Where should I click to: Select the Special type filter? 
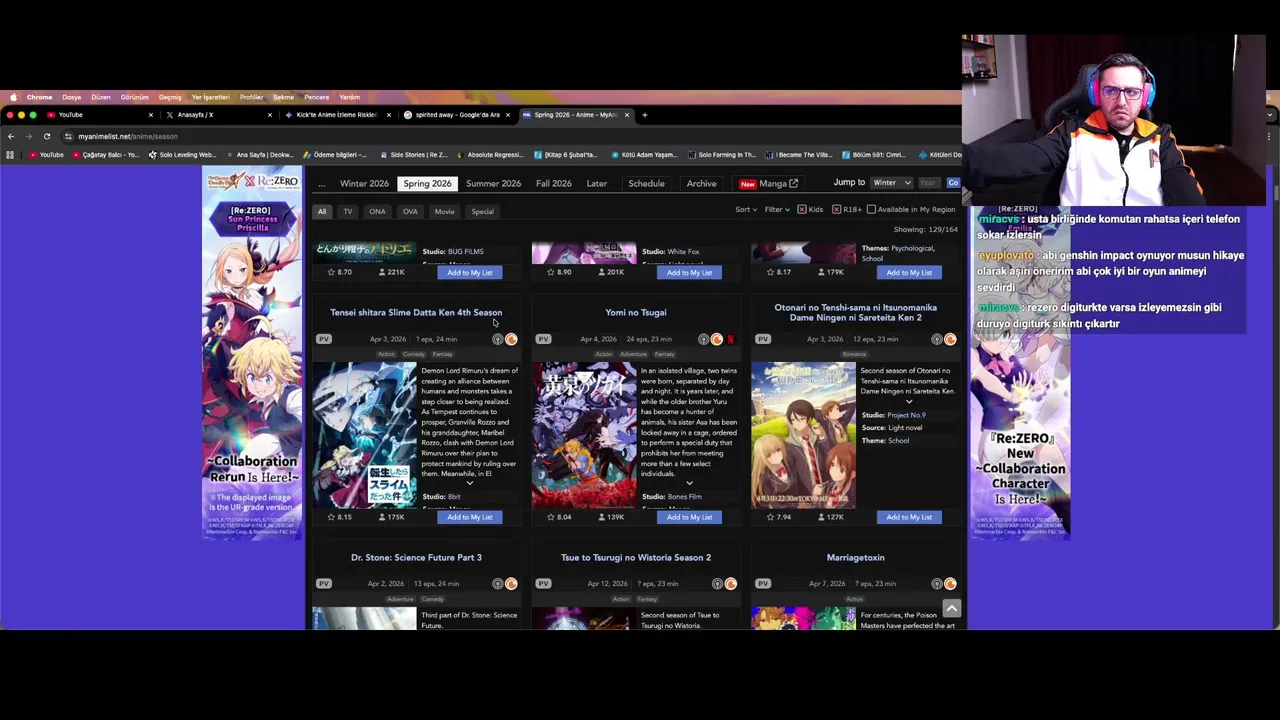point(482,211)
